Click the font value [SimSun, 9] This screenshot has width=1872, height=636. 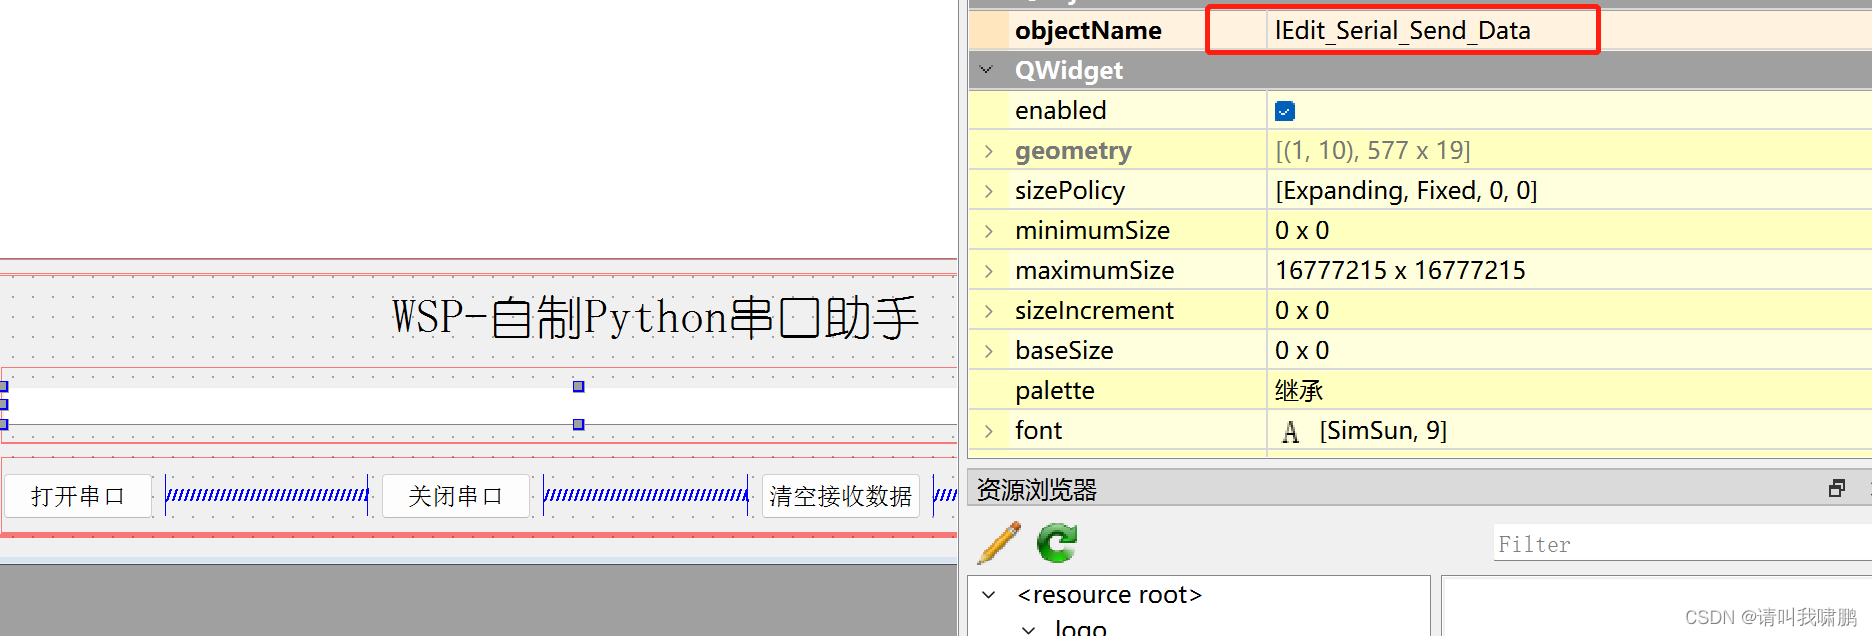click(x=1383, y=431)
